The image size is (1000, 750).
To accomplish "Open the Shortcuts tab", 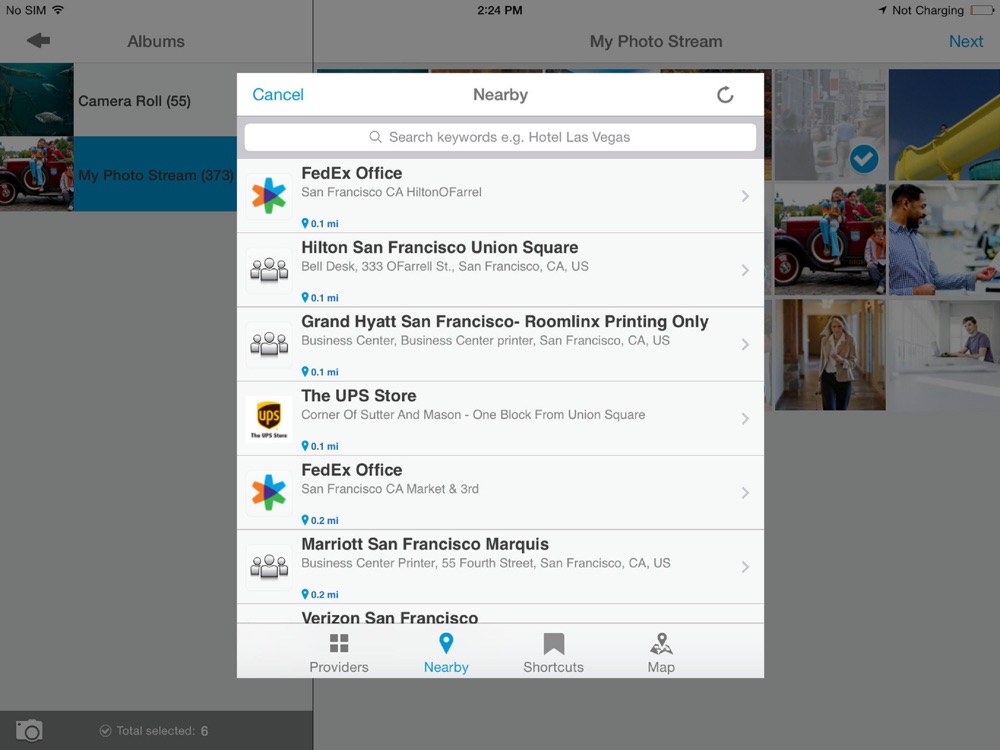I will [x=554, y=653].
